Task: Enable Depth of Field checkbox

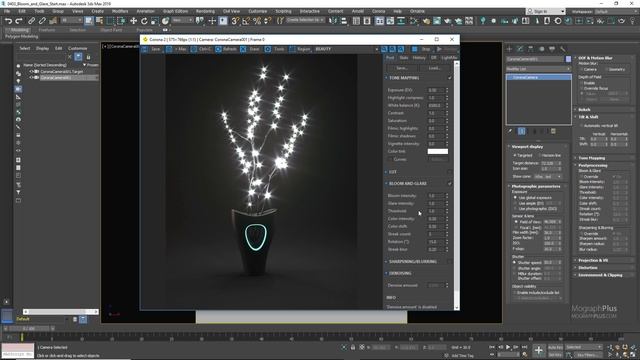Action: [x=582, y=83]
